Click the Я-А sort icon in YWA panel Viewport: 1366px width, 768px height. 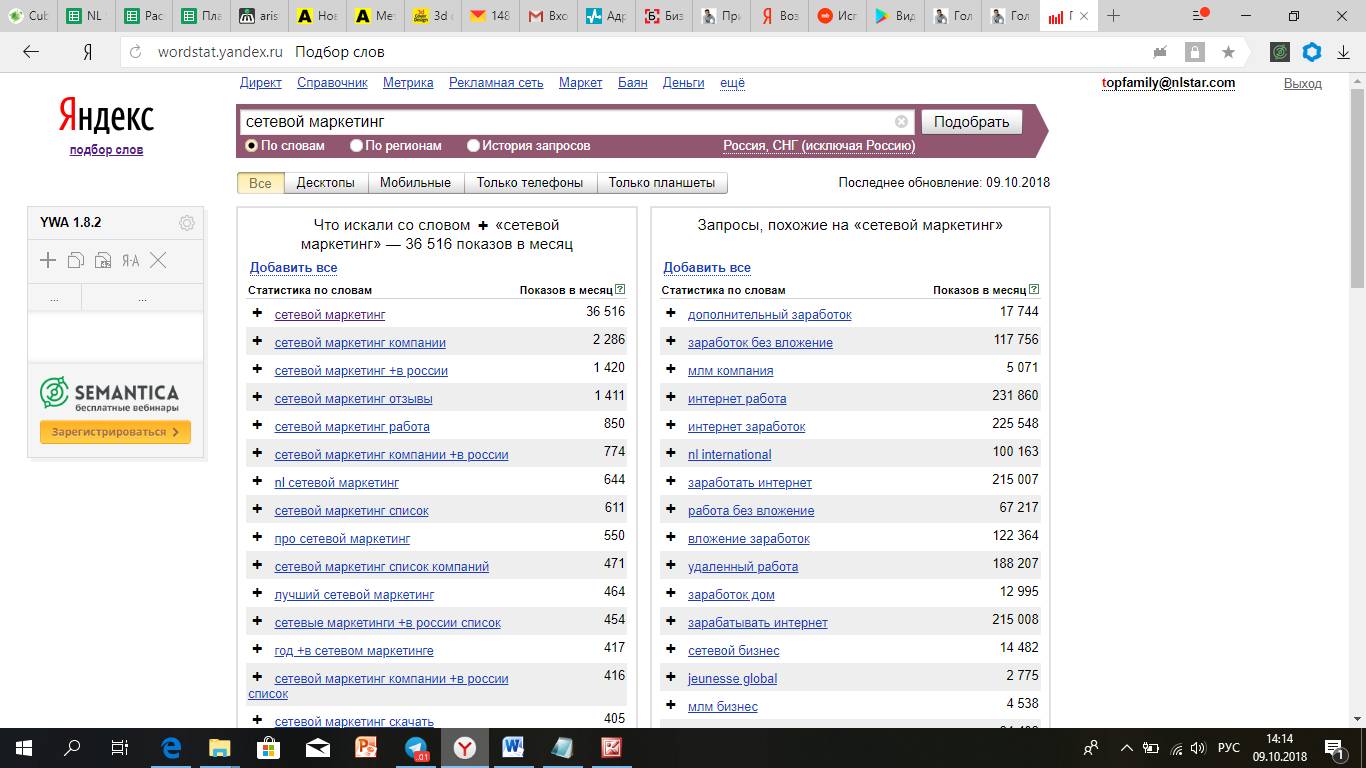click(x=130, y=261)
